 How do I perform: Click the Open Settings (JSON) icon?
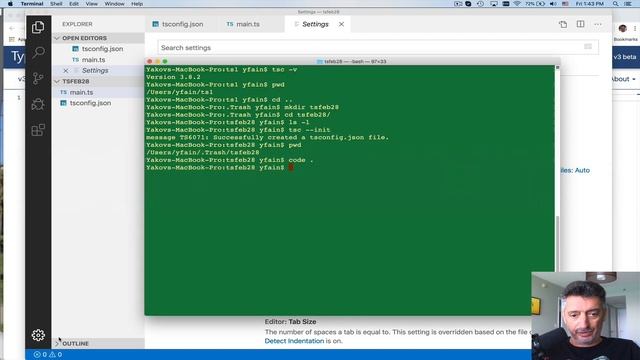coord(563,24)
